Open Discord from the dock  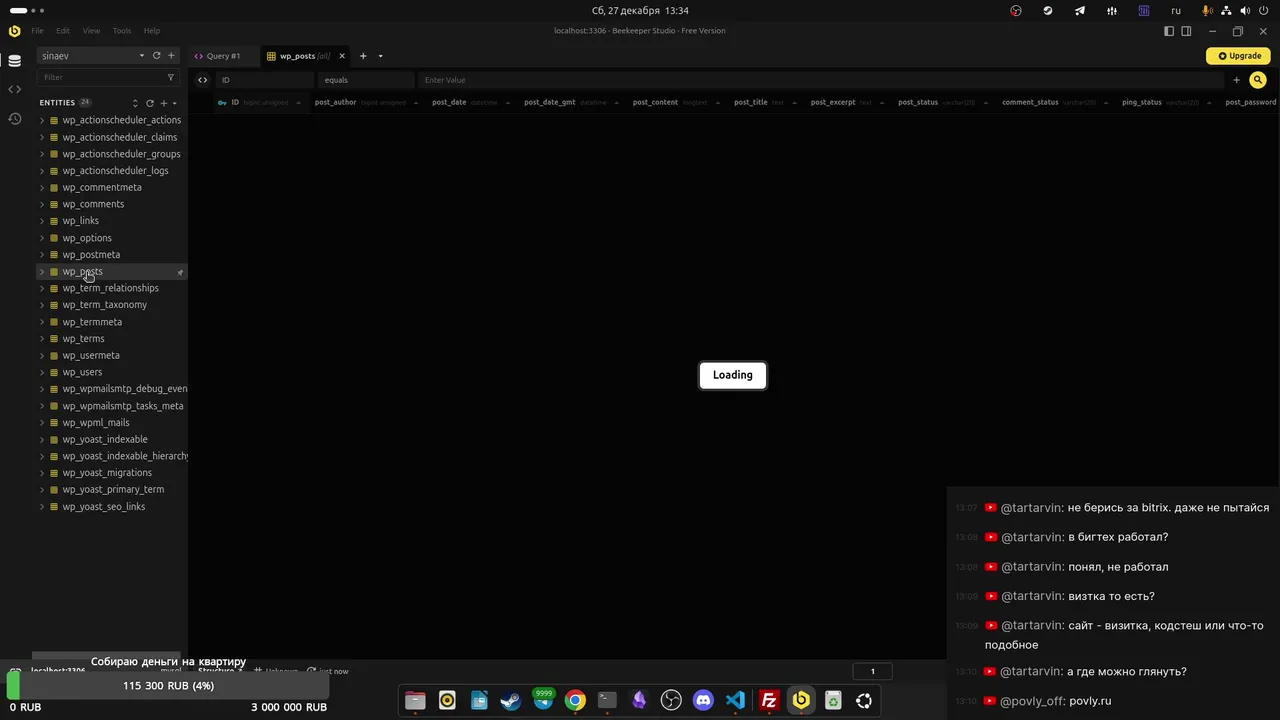(x=703, y=701)
